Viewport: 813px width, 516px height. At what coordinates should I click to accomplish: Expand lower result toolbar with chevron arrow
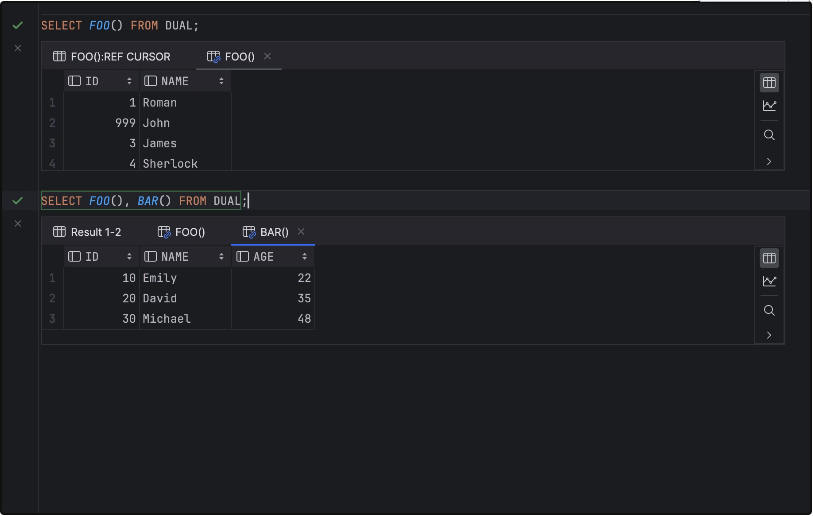point(769,335)
